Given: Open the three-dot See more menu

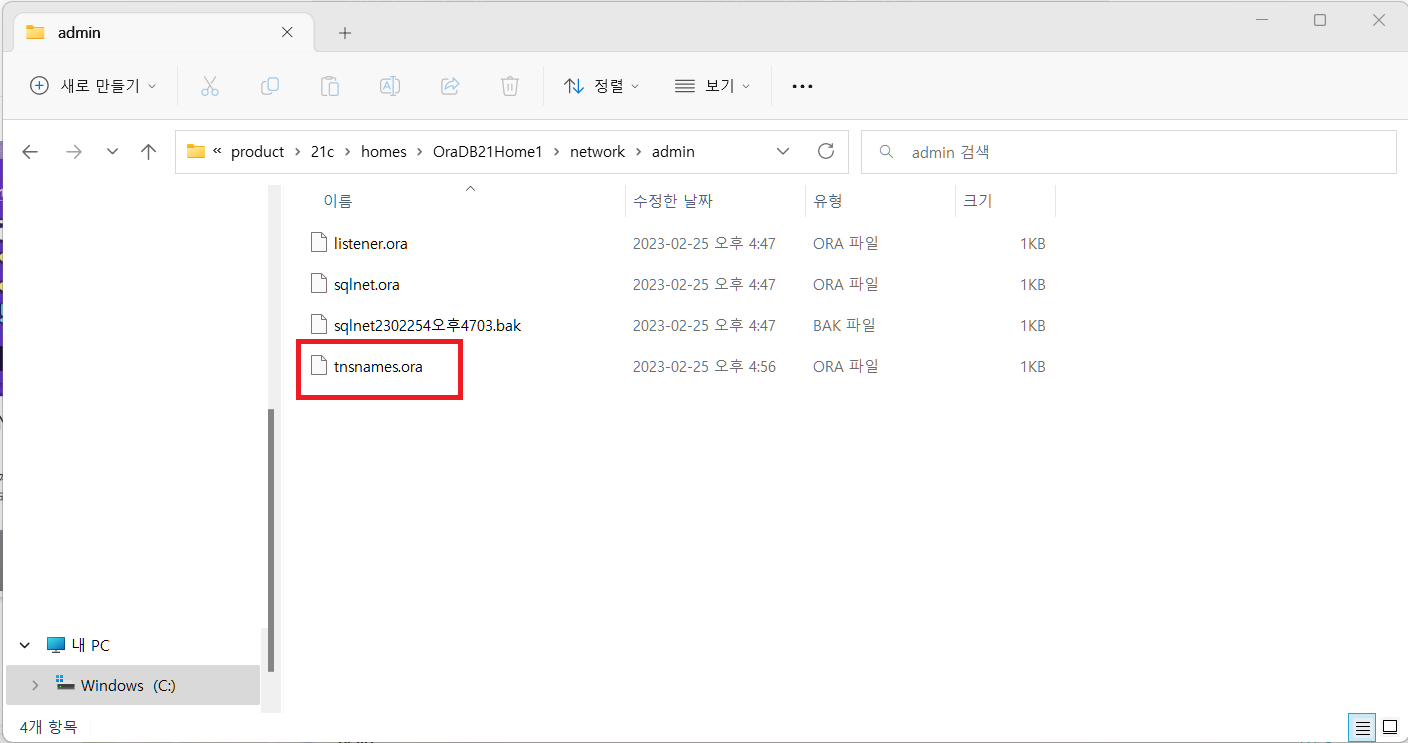Looking at the screenshot, I should [x=802, y=86].
